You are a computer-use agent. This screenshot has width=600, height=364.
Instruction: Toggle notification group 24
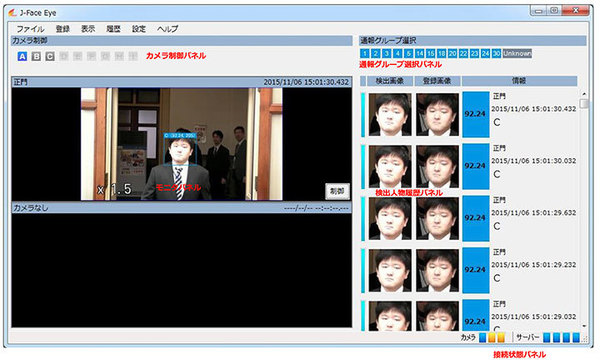(x=486, y=54)
